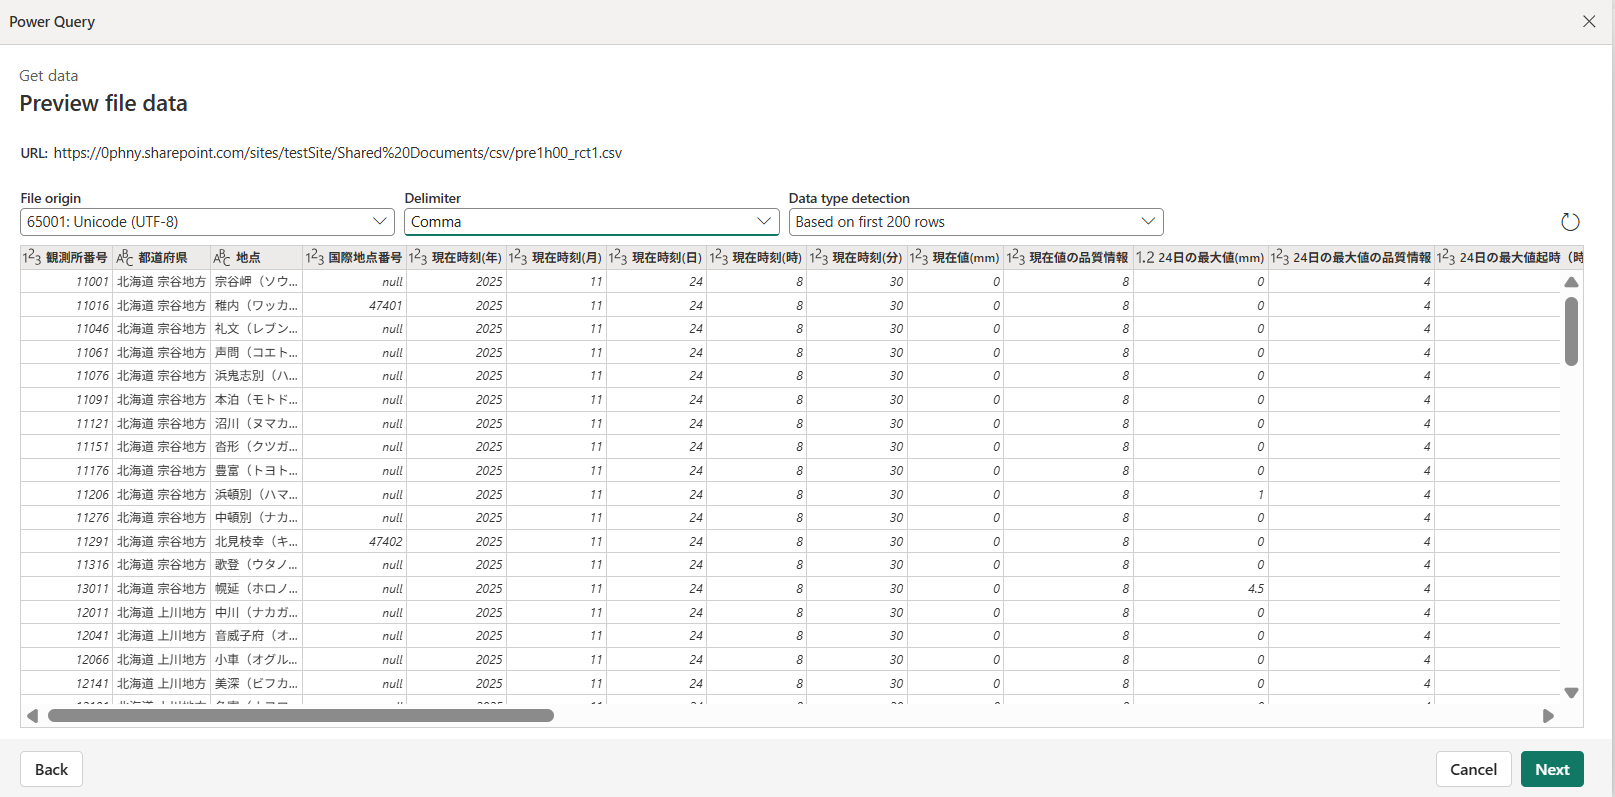Click the 北海道 上川地方 cell in row 12011
The width and height of the screenshot is (1615, 797).
click(162, 612)
